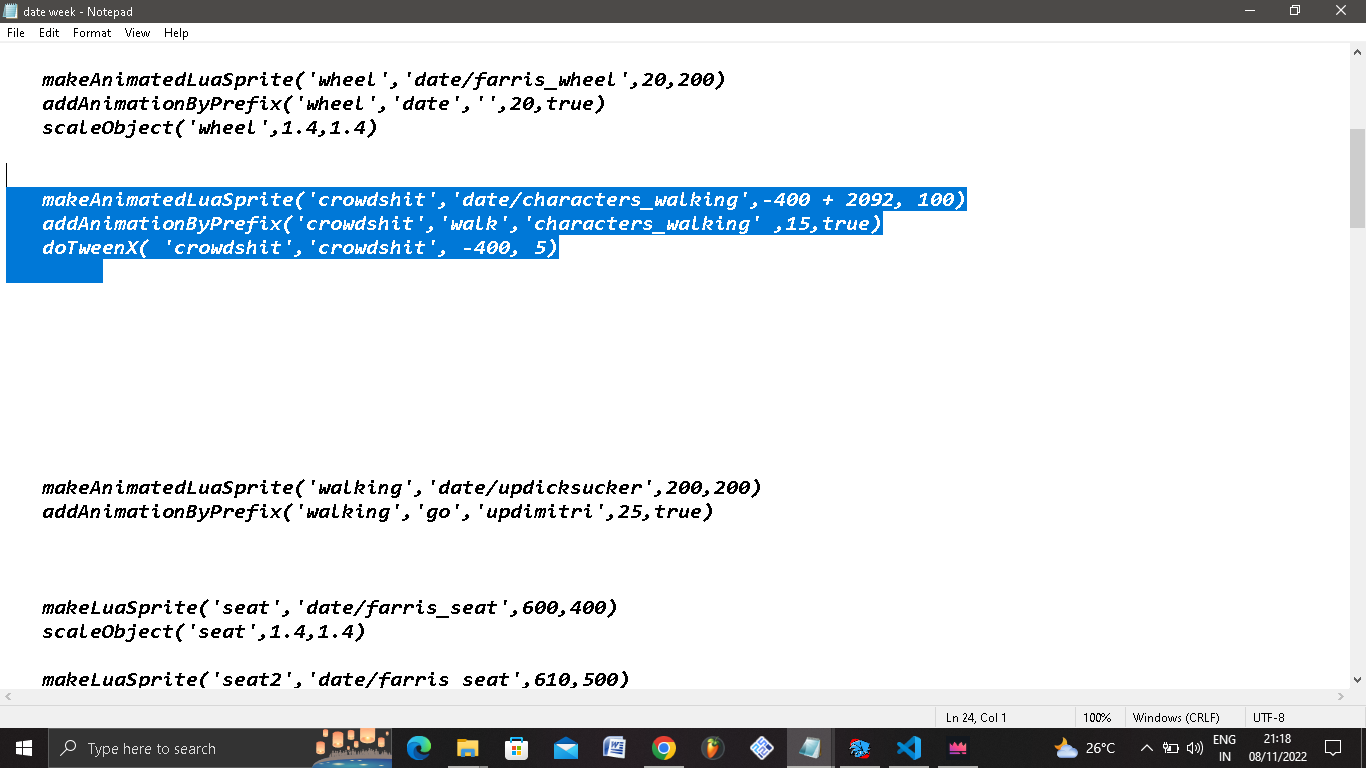Open the File menu
This screenshot has height=768, width=1366.
click(x=15, y=33)
